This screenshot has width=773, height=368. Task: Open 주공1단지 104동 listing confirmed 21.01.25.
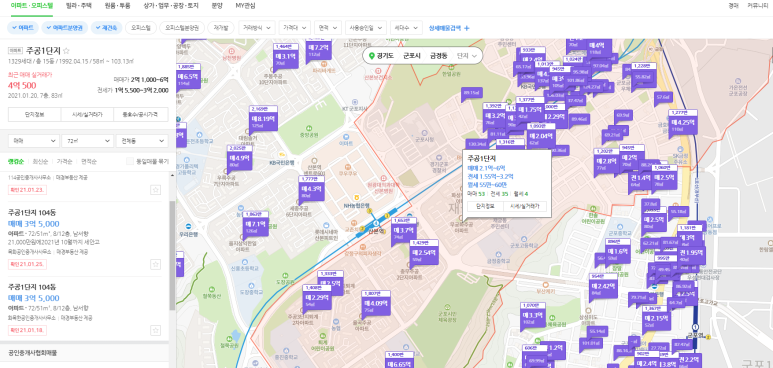(x=85, y=239)
